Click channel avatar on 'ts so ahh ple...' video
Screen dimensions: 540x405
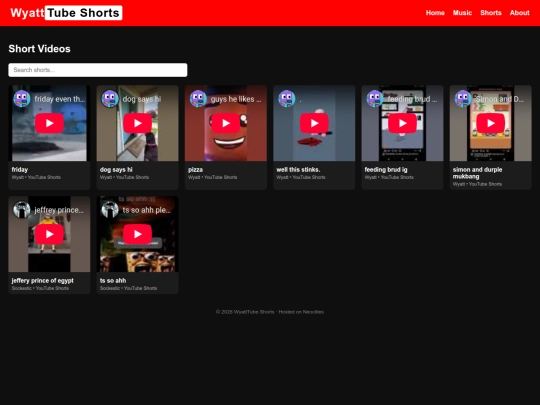pyautogui.click(x=110, y=210)
